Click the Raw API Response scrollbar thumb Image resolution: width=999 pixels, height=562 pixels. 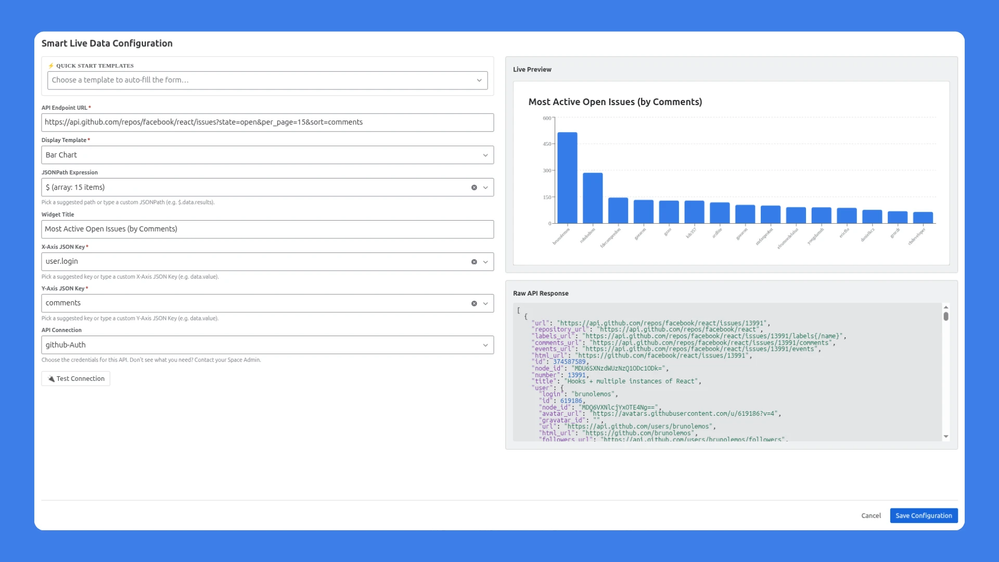click(945, 316)
